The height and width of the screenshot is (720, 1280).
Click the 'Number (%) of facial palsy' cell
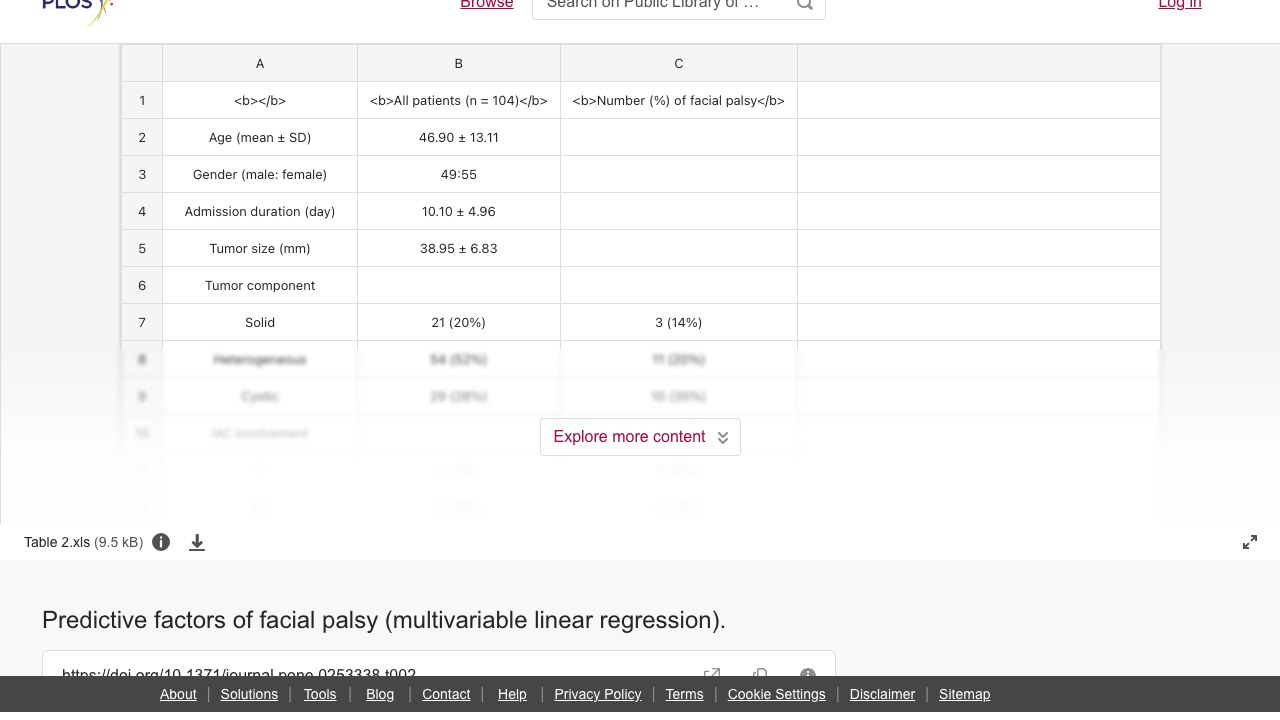click(x=679, y=100)
